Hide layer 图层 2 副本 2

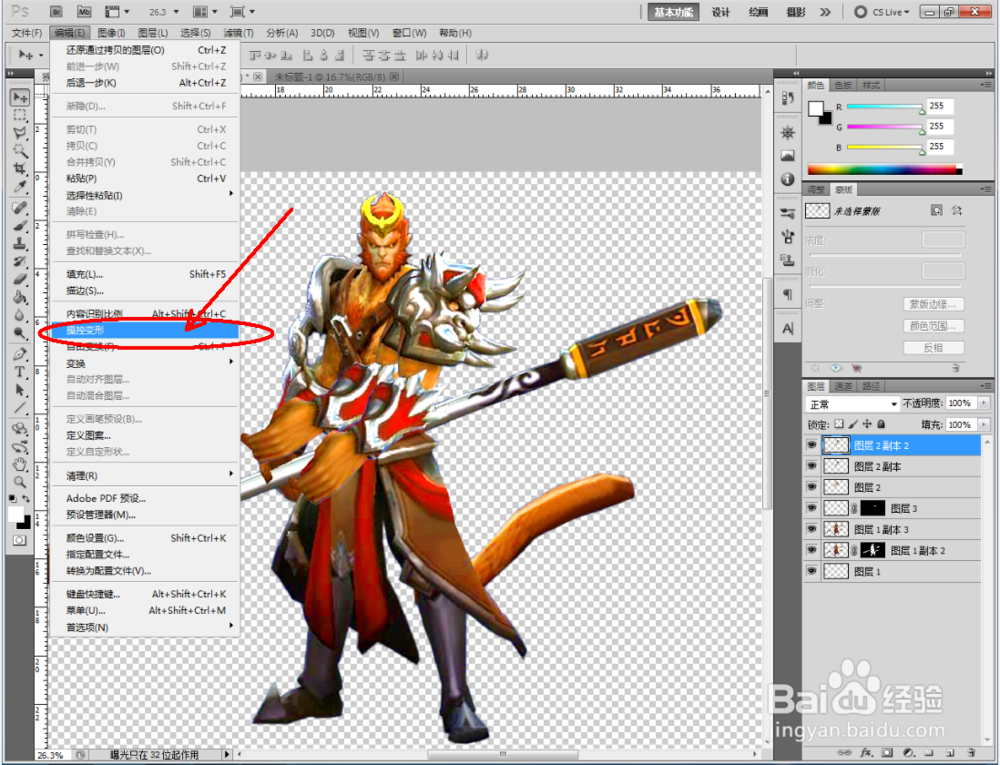pos(811,445)
